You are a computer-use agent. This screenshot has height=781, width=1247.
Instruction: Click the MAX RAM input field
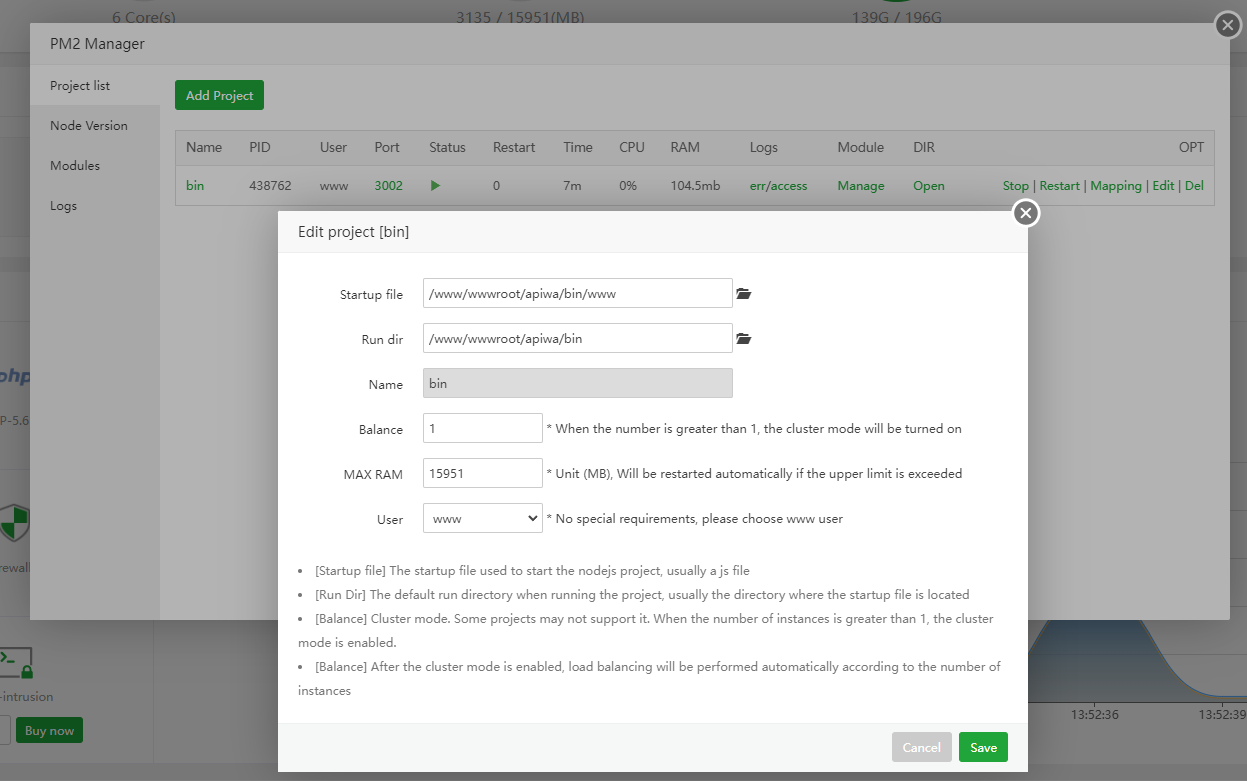click(x=482, y=474)
